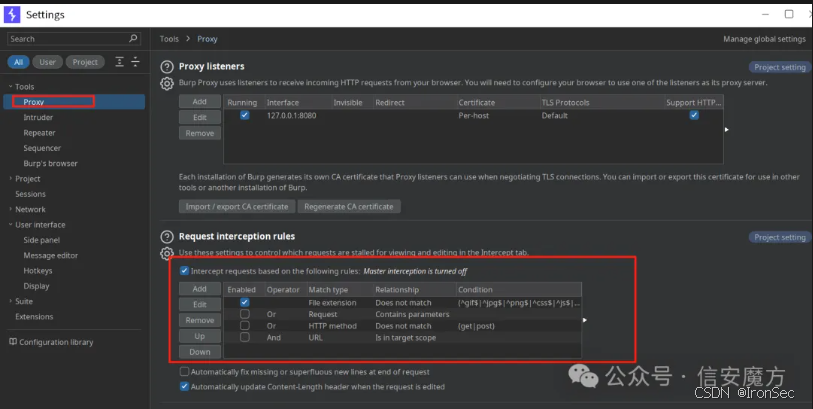This screenshot has width=813, height=409.
Task: Remove the selected interception rule
Action: pos(200,320)
